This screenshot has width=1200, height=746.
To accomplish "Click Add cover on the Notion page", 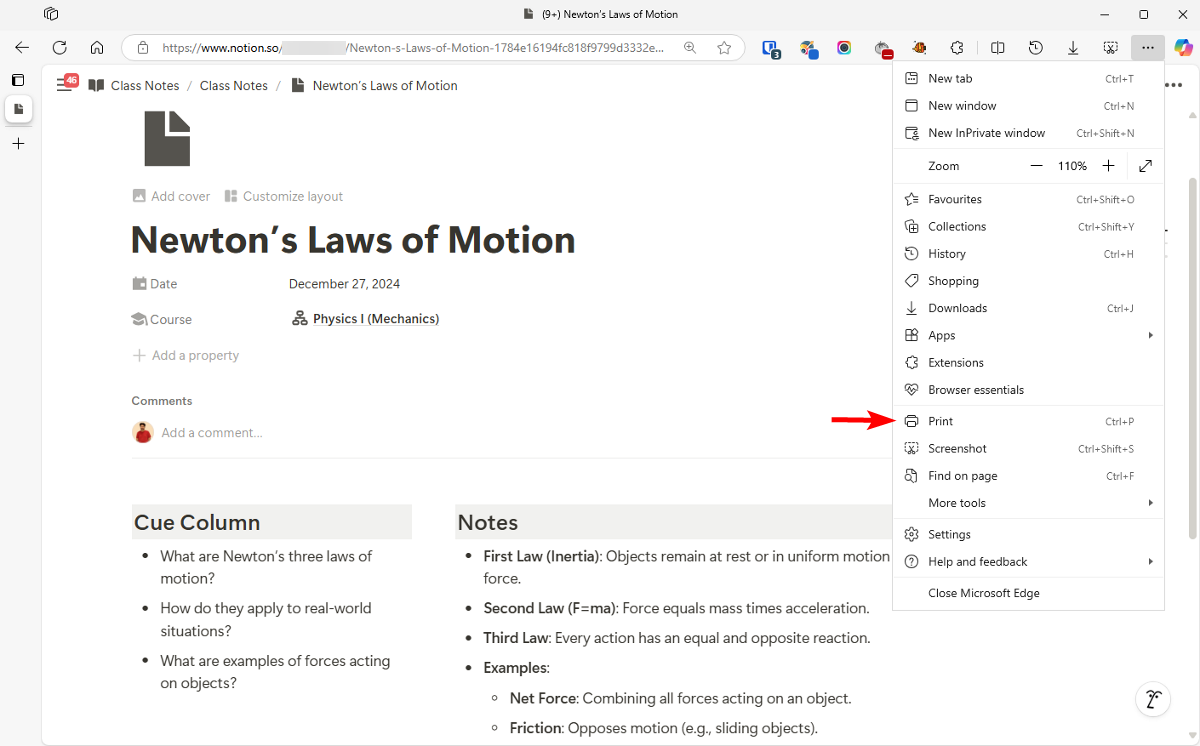I will point(180,196).
